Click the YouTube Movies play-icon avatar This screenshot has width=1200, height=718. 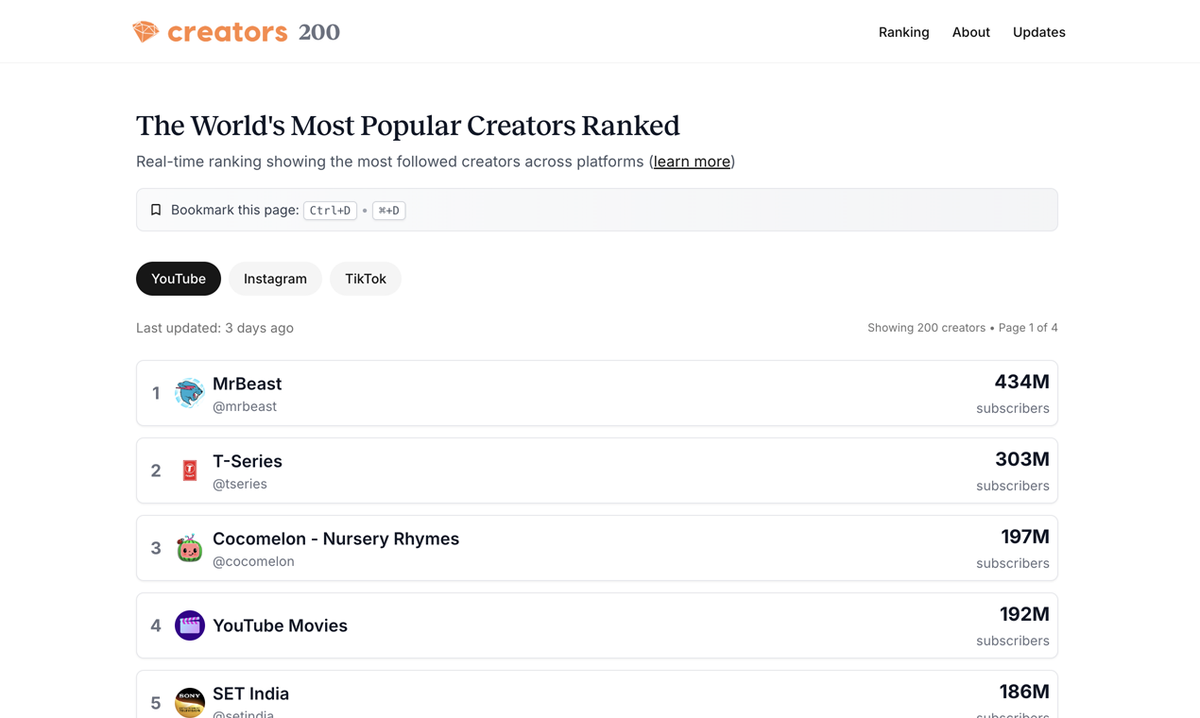pyautogui.click(x=189, y=625)
